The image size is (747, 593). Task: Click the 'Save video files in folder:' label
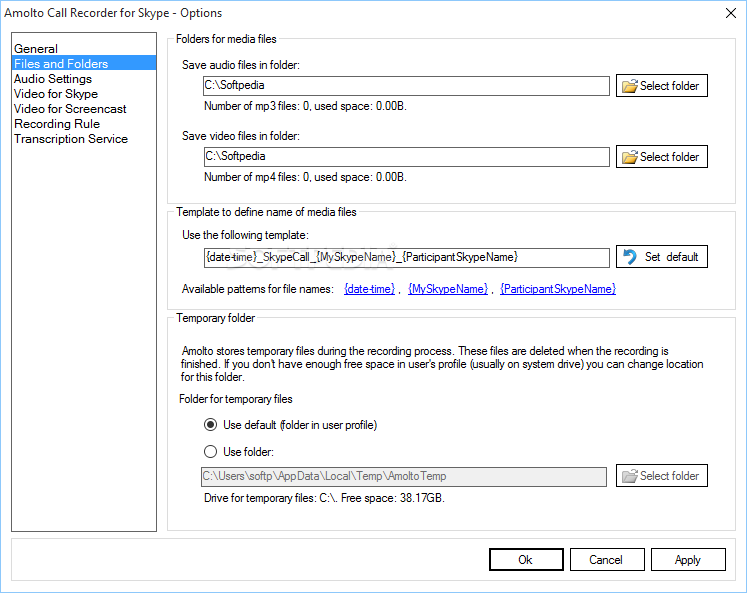click(241, 136)
